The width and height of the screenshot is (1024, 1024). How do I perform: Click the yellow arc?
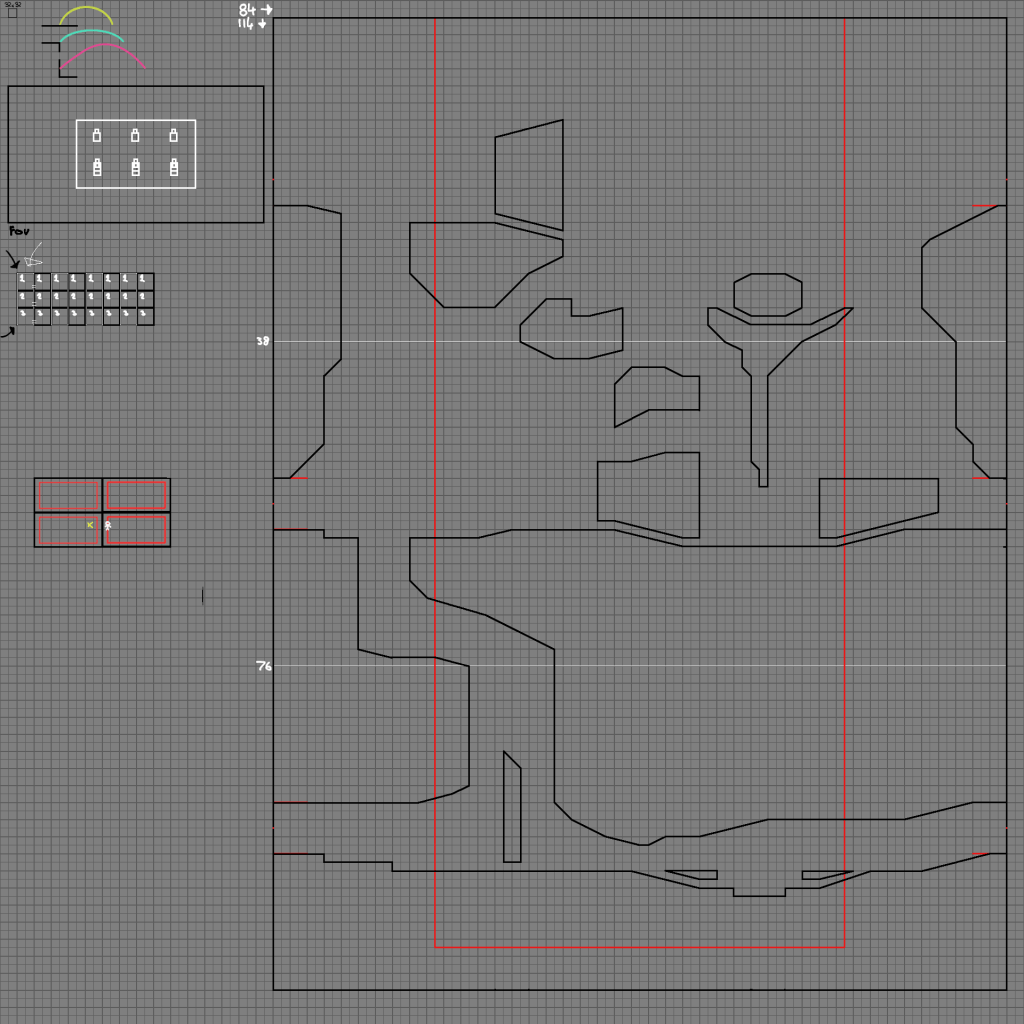point(86,12)
